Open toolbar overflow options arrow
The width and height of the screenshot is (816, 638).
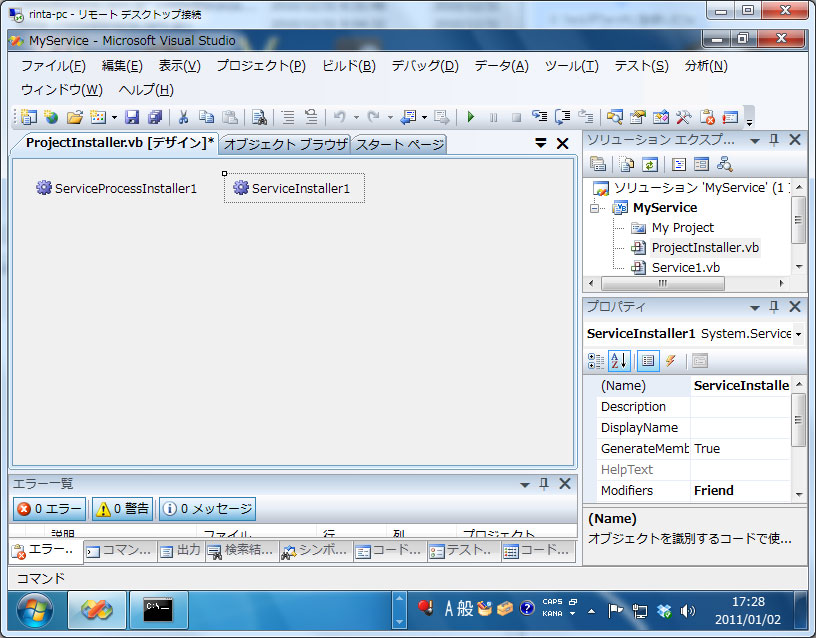749,122
